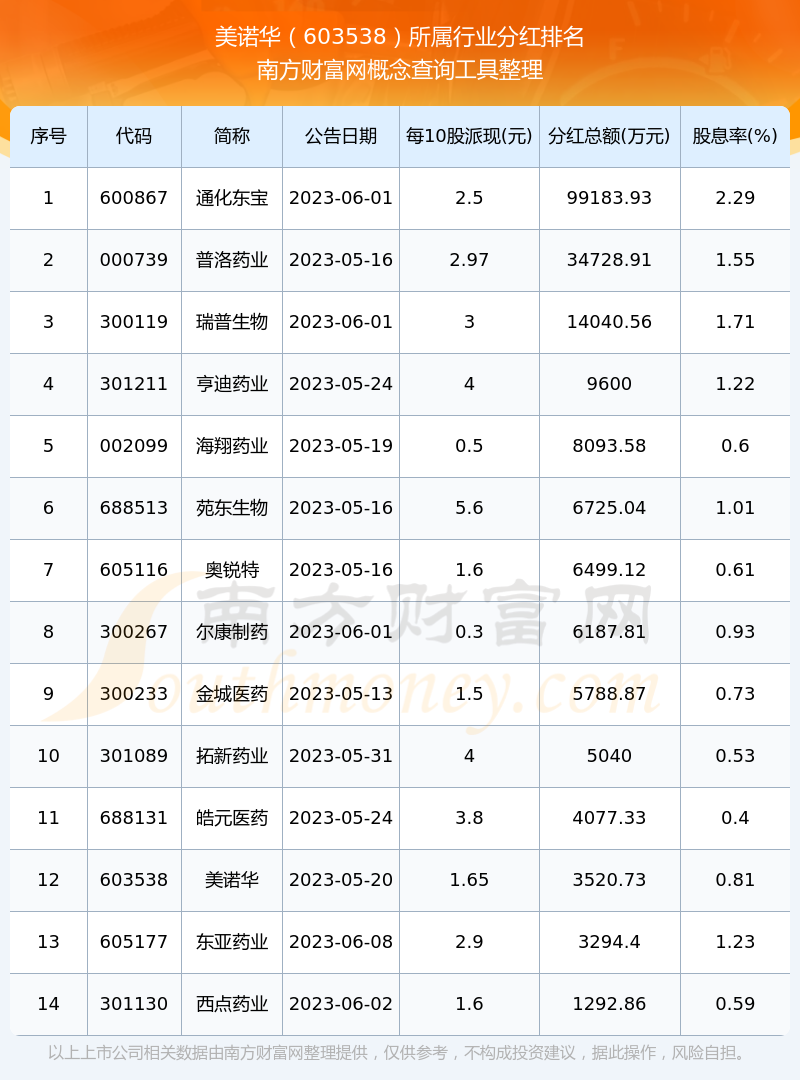The image size is (800, 1080).
Task: Click dividend total 5040
Action: coord(609,756)
